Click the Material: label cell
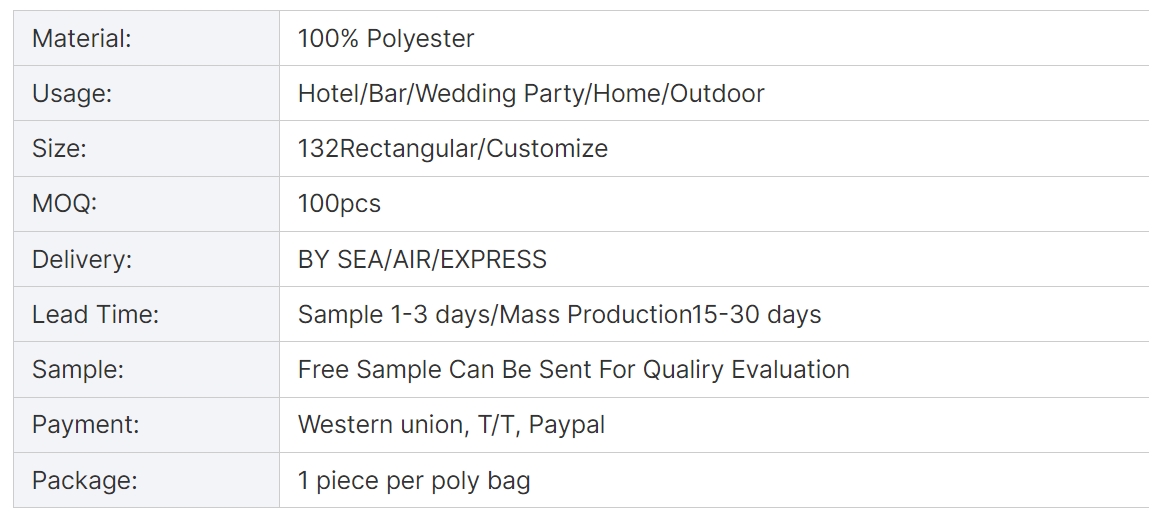1176x518 pixels. coord(146,38)
